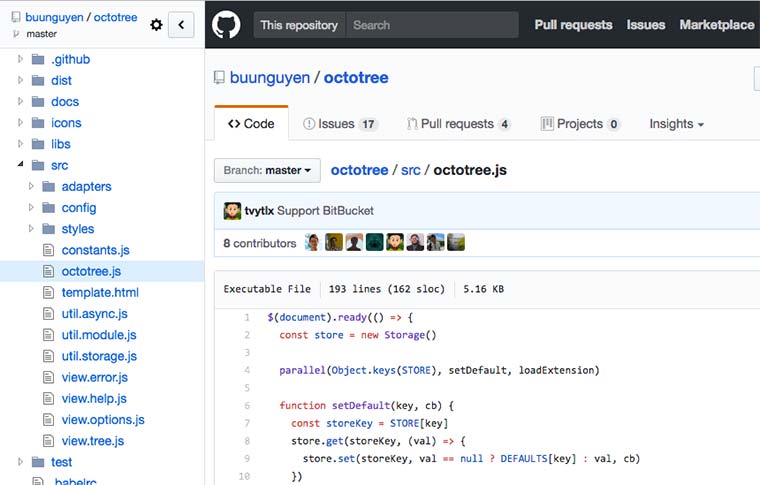760x485 pixels.
Task: Click the tvytlx commit author avatar
Action: [232, 211]
